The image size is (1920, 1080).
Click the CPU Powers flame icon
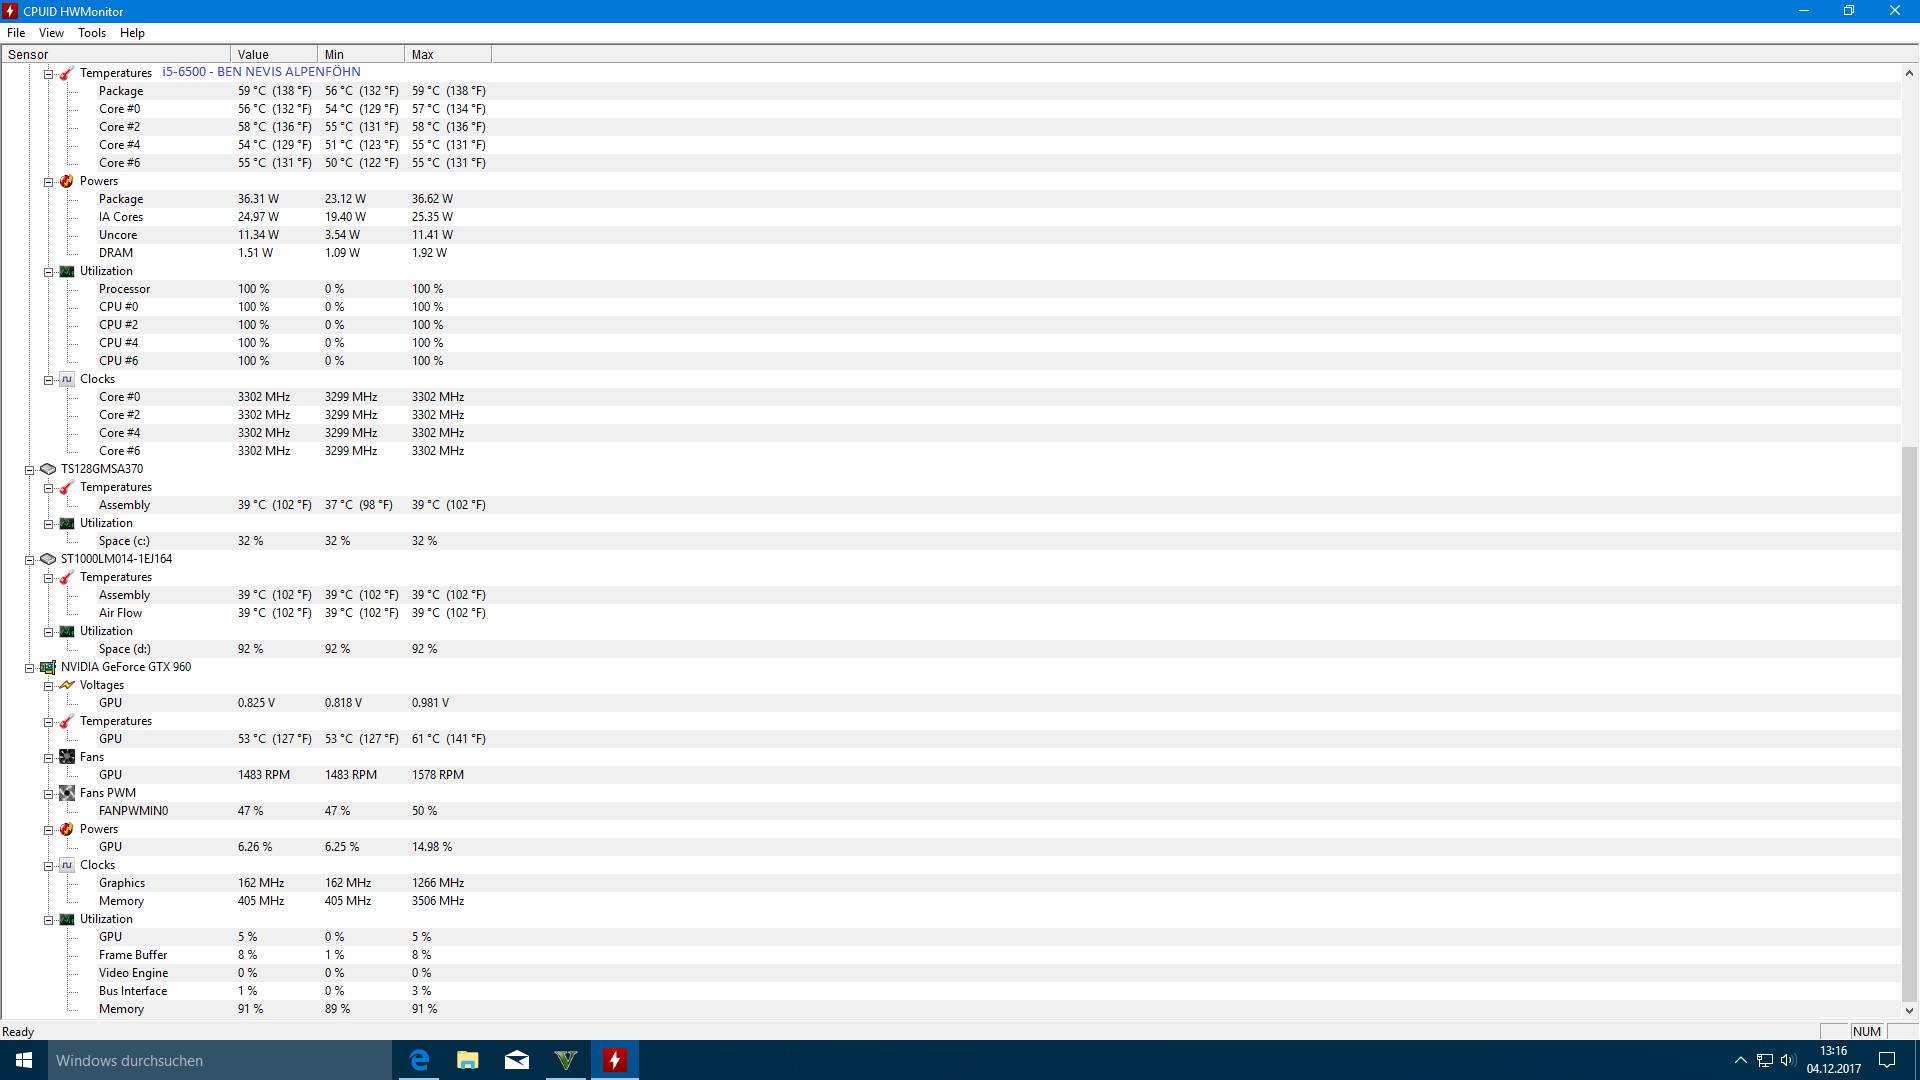(67, 181)
